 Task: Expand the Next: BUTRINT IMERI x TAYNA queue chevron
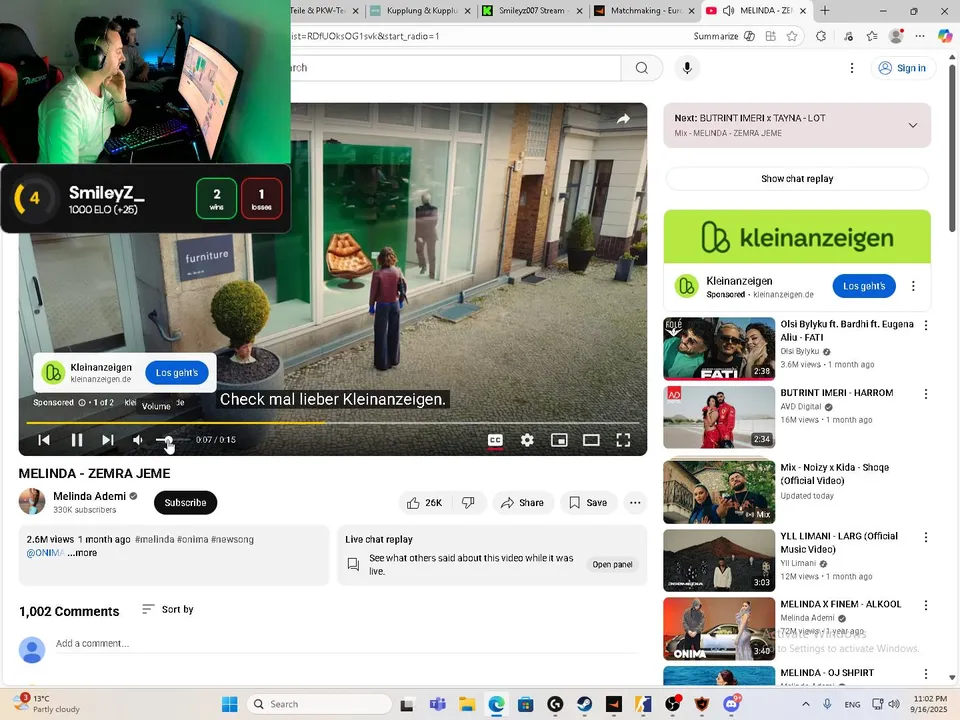click(x=913, y=126)
